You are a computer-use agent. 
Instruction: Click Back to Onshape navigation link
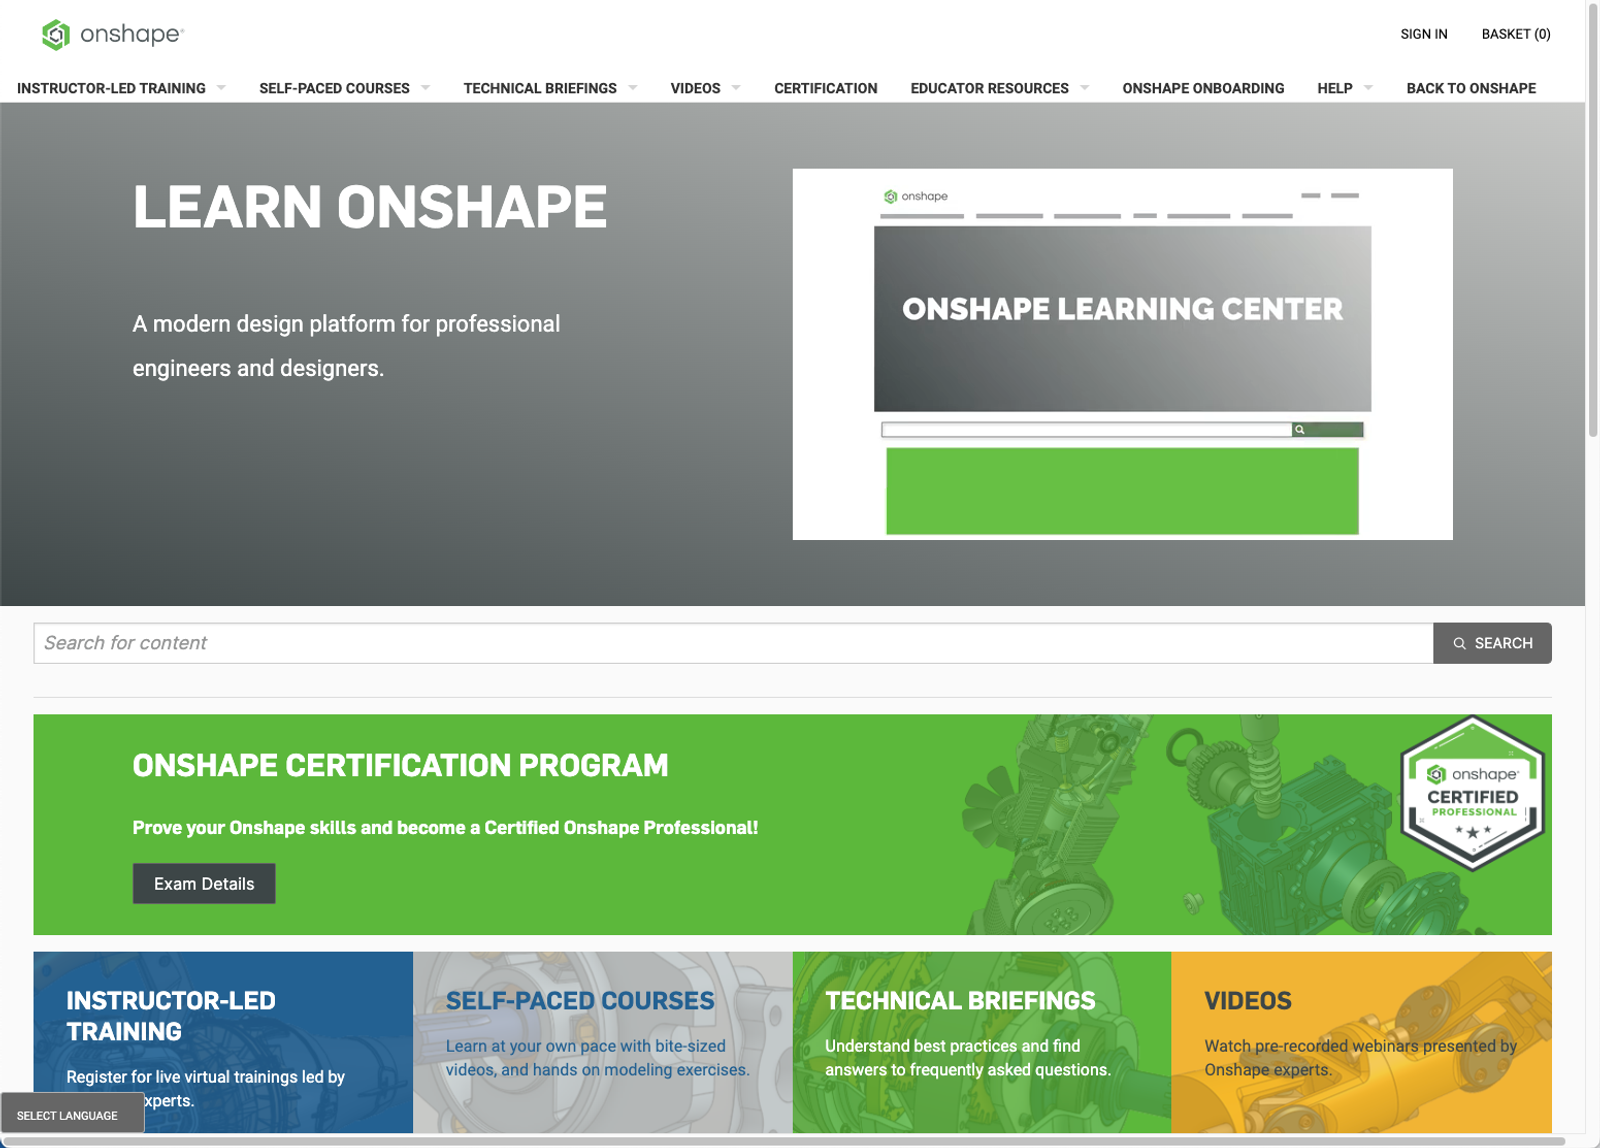tap(1470, 88)
